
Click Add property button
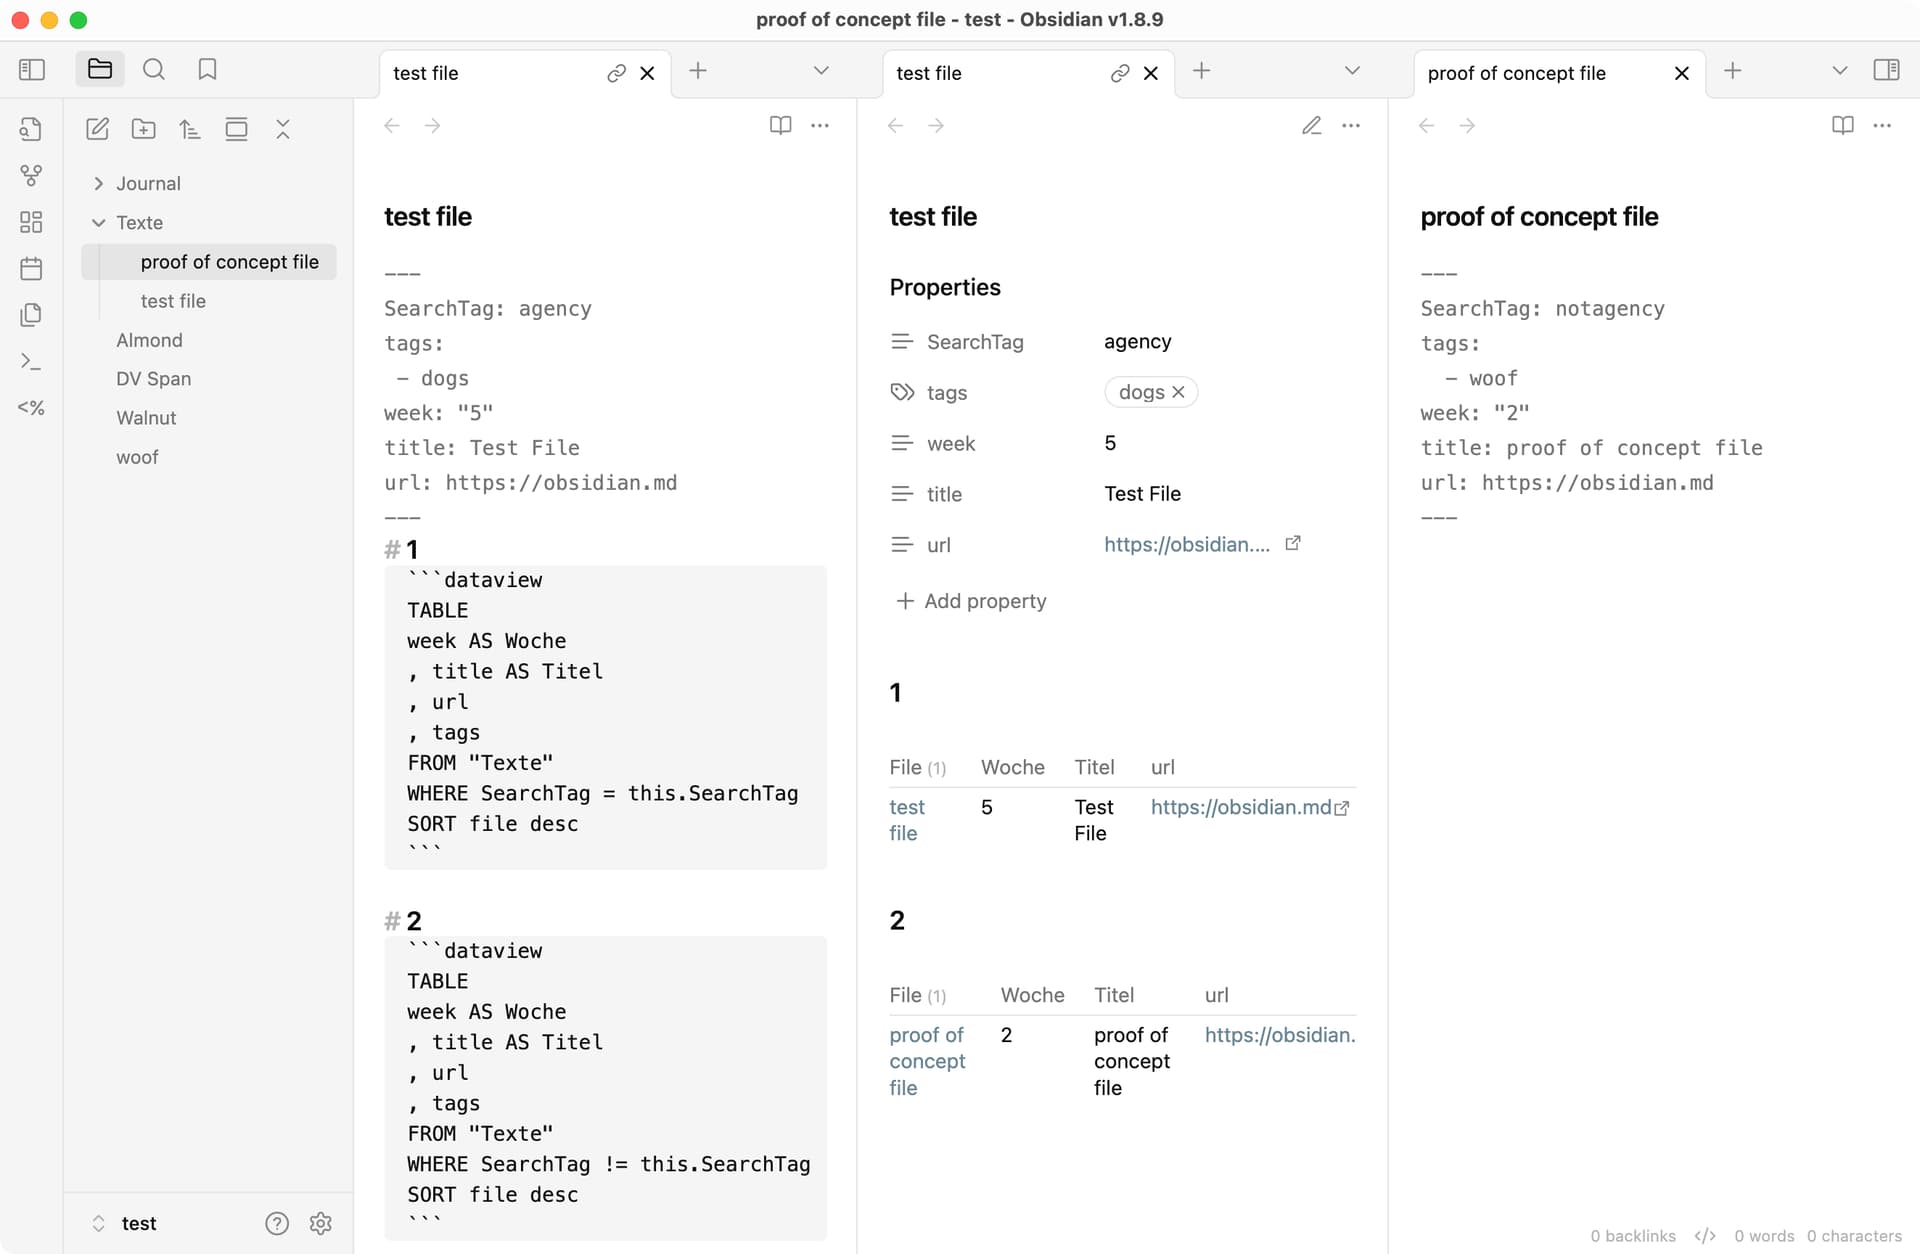[971, 601]
